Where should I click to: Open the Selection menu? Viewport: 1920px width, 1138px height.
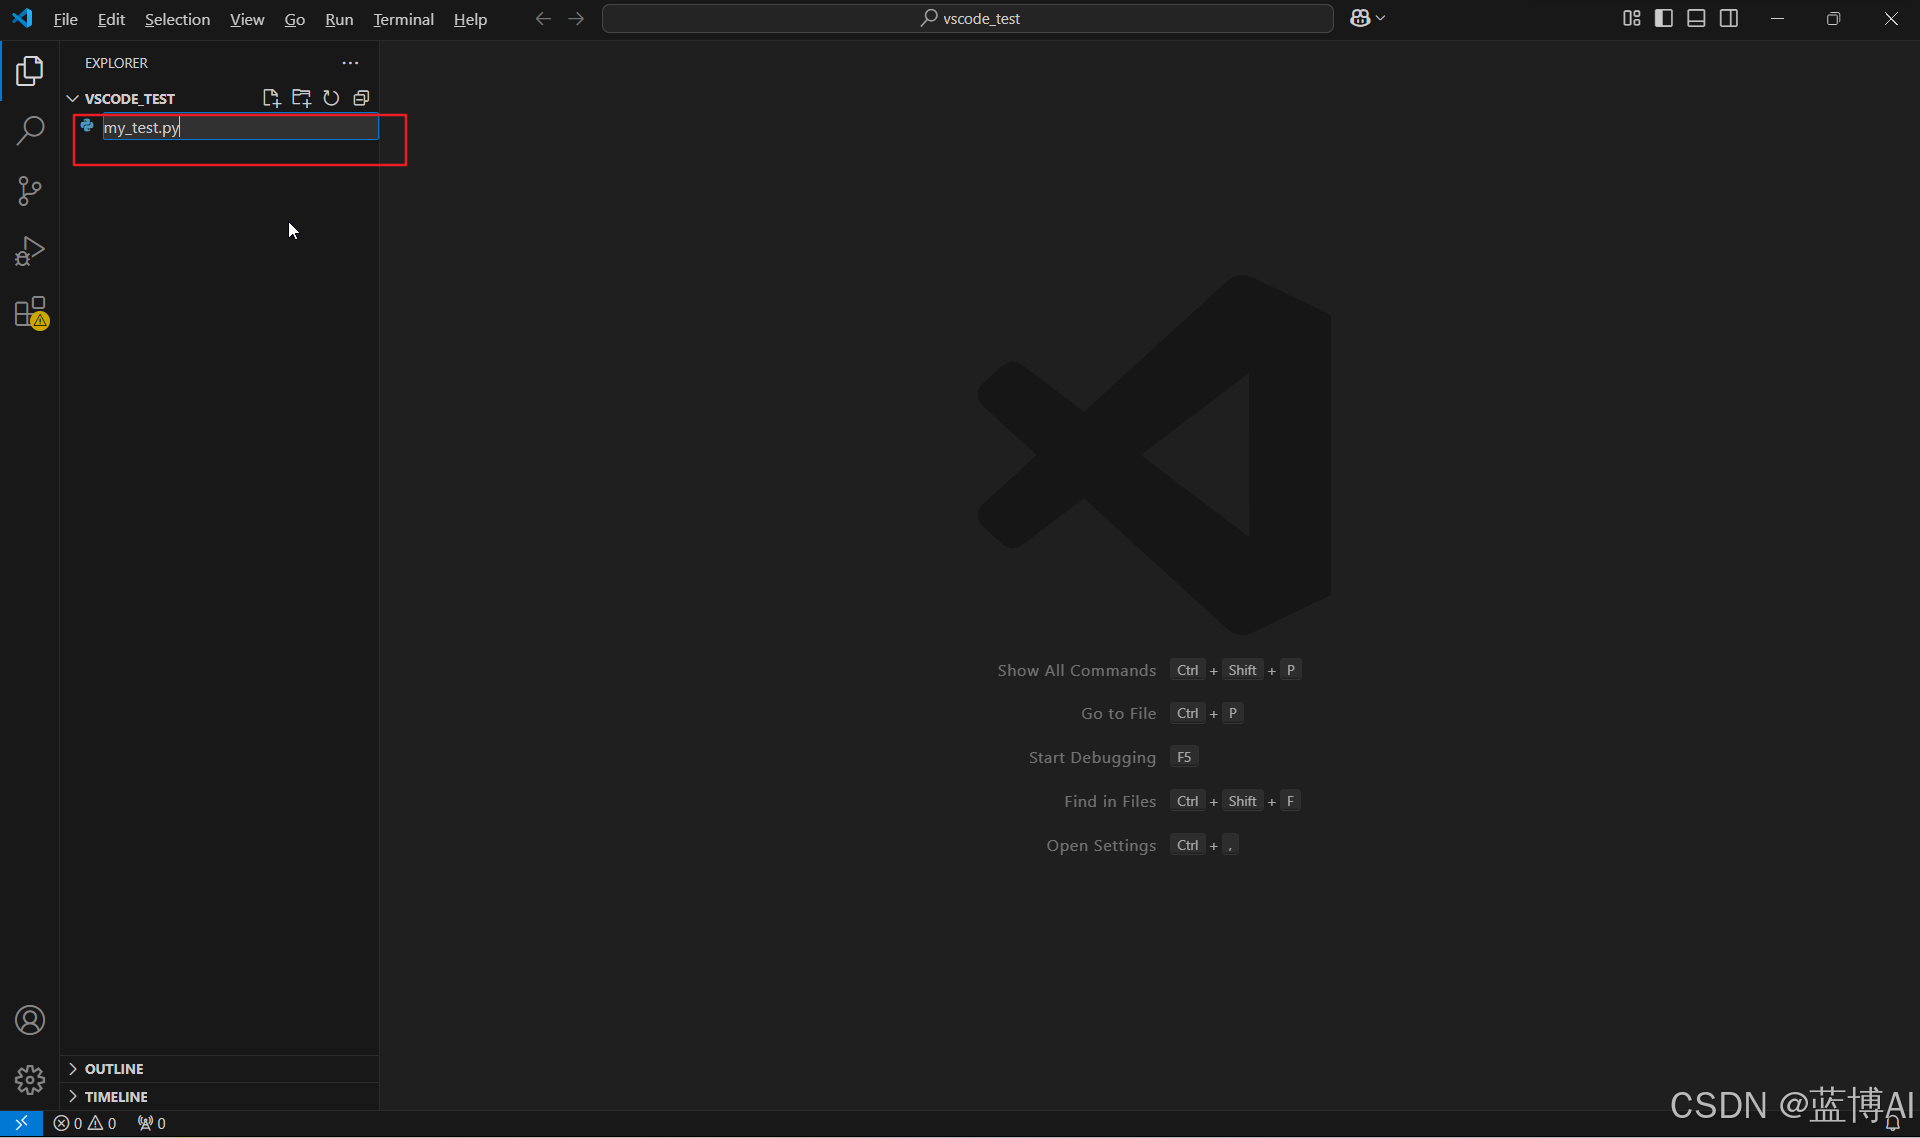(x=177, y=19)
